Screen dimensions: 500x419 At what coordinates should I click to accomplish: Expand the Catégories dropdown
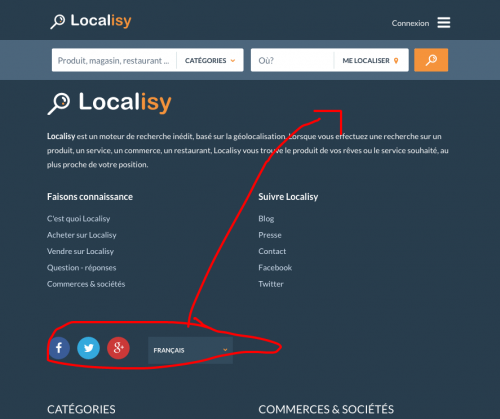pos(210,60)
